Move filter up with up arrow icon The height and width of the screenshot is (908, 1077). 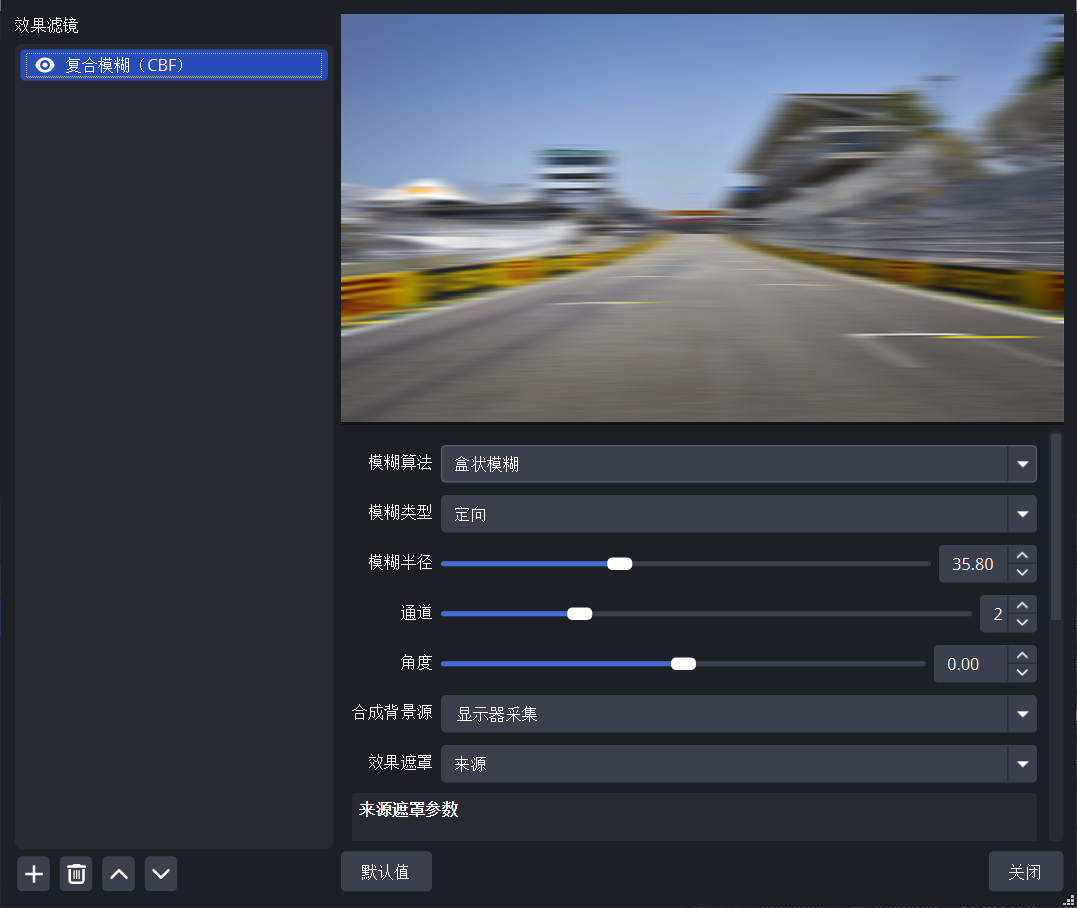point(118,874)
